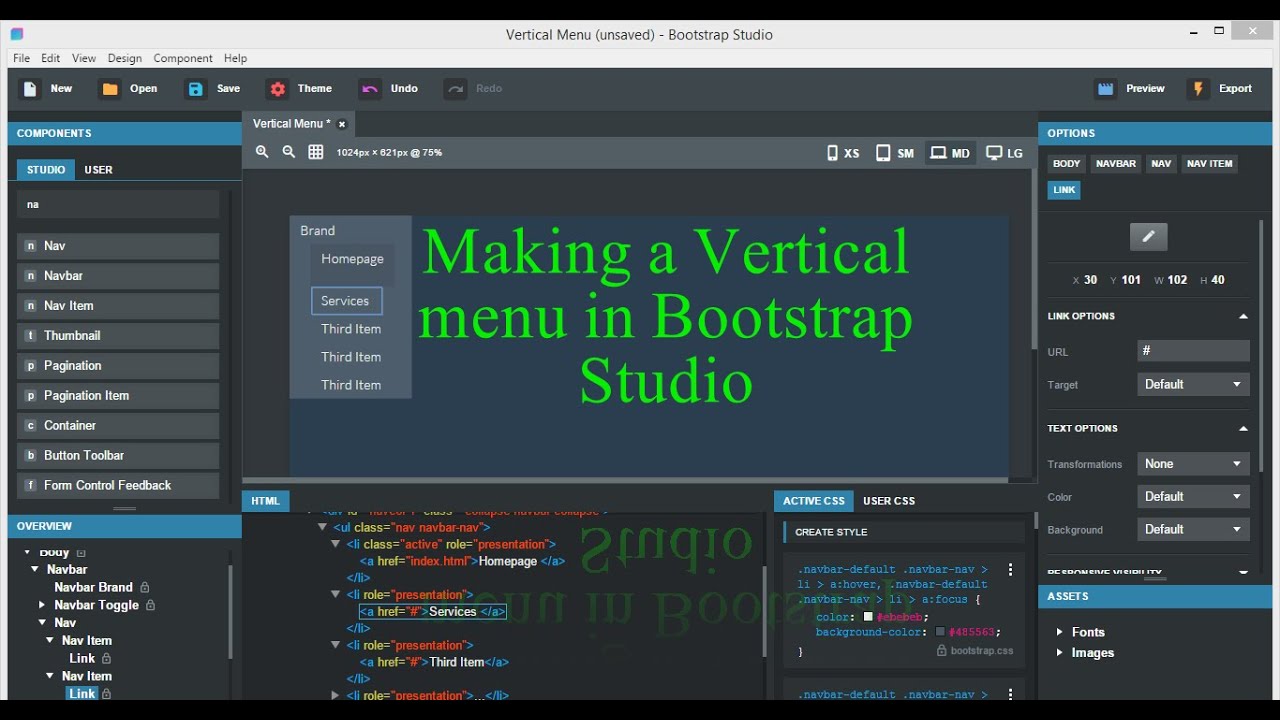The height and width of the screenshot is (720, 1280).
Task: Click the Preview icon
Action: (x=1105, y=89)
